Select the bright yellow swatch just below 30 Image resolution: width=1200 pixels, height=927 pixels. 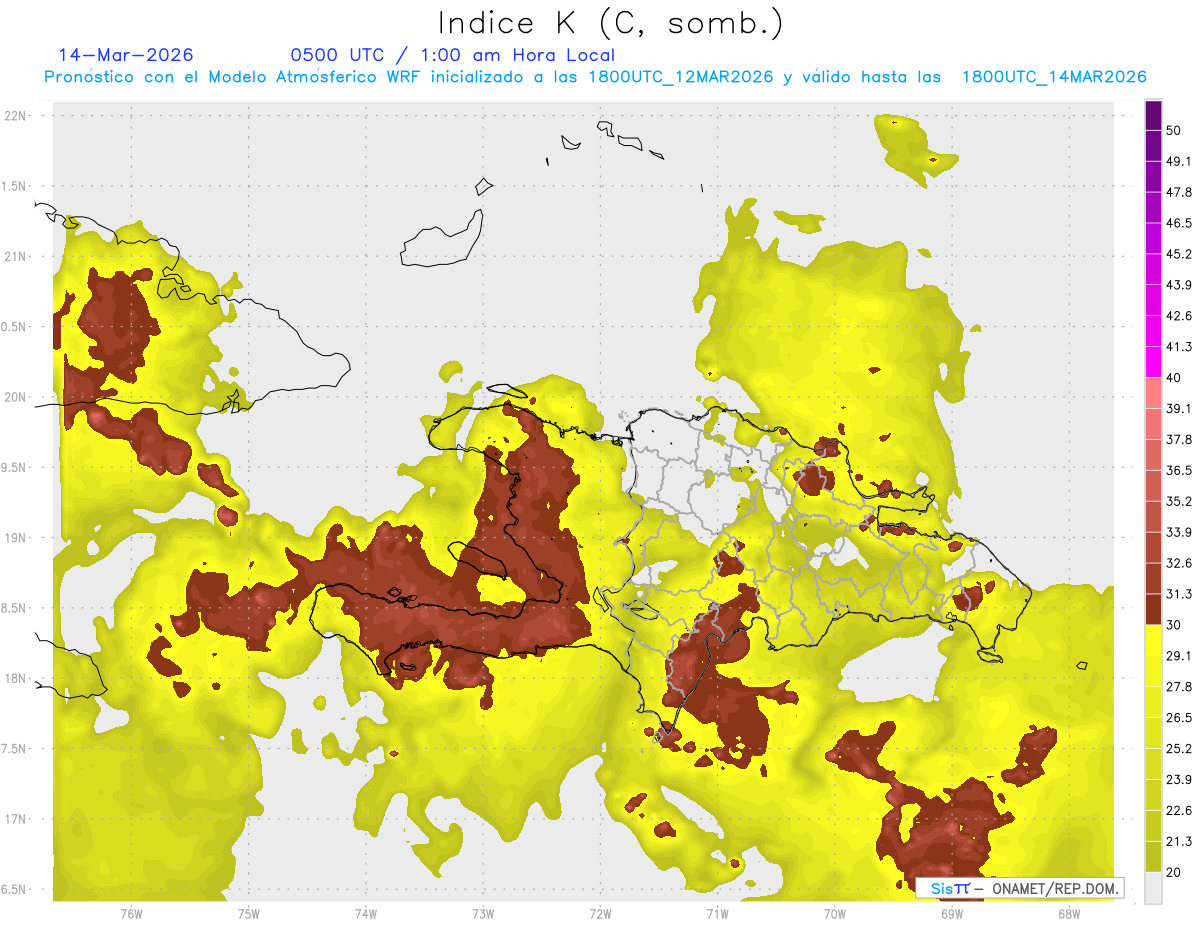click(1153, 640)
